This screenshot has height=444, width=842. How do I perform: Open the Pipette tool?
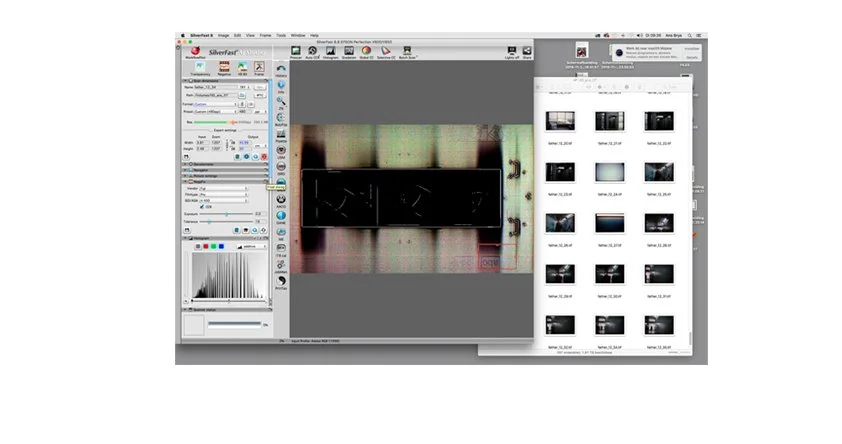tap(281, 135)
